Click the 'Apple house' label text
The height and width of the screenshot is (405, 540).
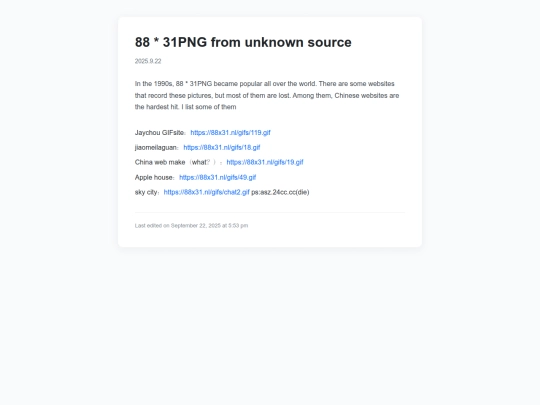154,177
